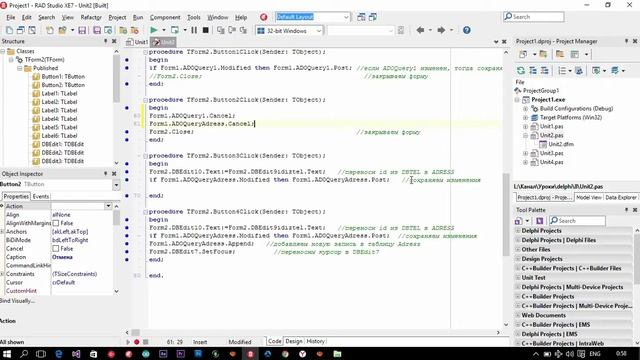Expand the Unit3.pas project node
The width and height of the screenshot is (640, 360).
tap(526, 153)
